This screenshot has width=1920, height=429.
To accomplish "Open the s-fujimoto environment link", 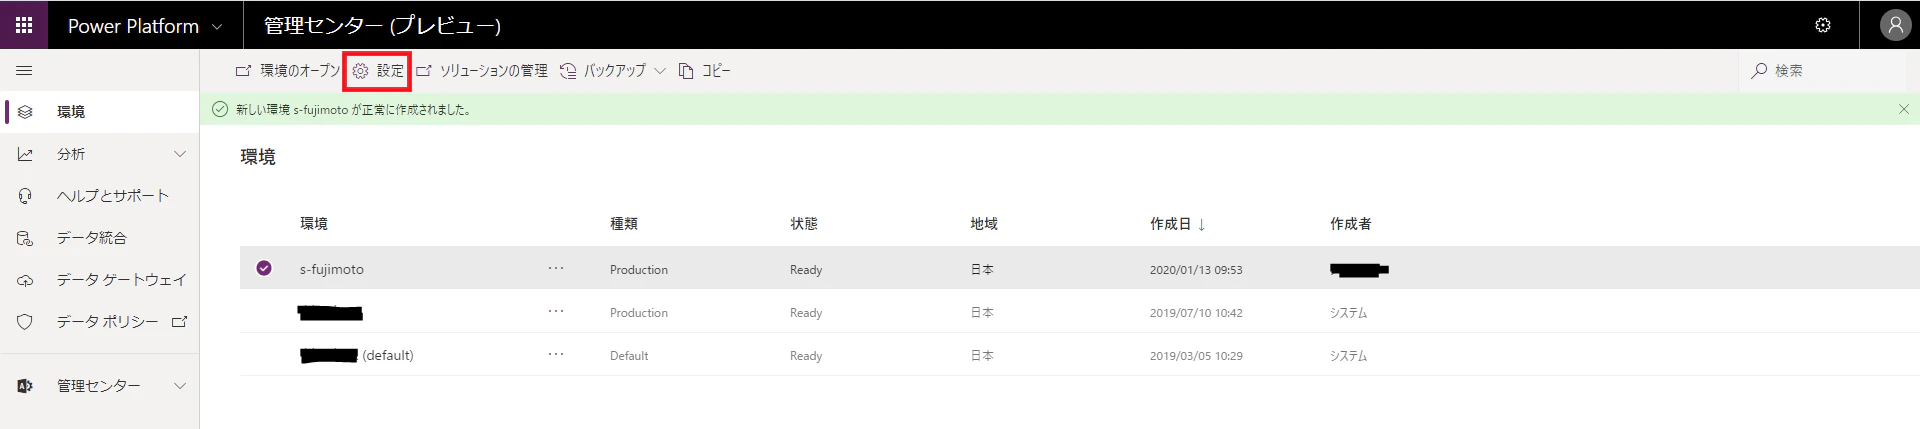I will (332, 269).
